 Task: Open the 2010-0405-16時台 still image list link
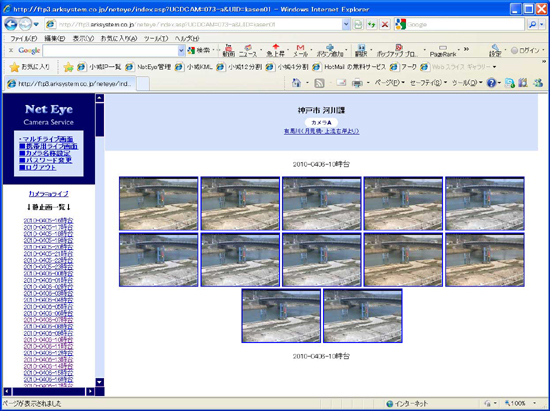point(48,221)
